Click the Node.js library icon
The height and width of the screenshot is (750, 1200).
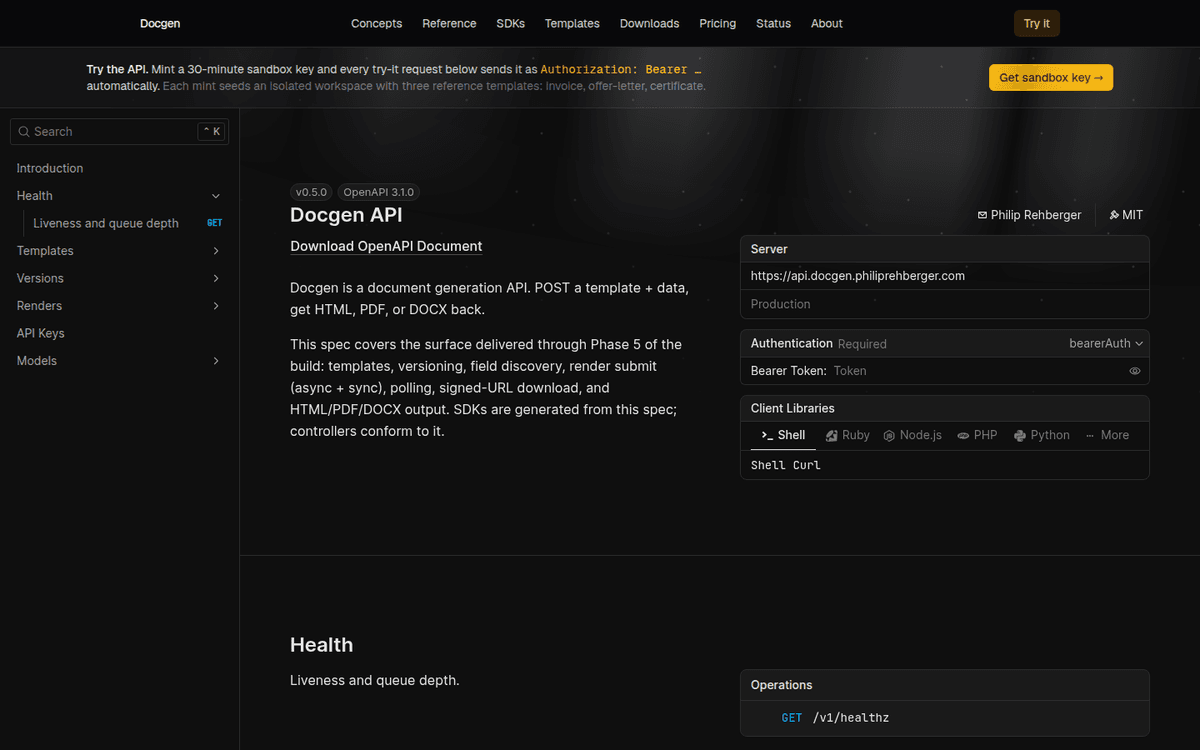tap(888, 436)
